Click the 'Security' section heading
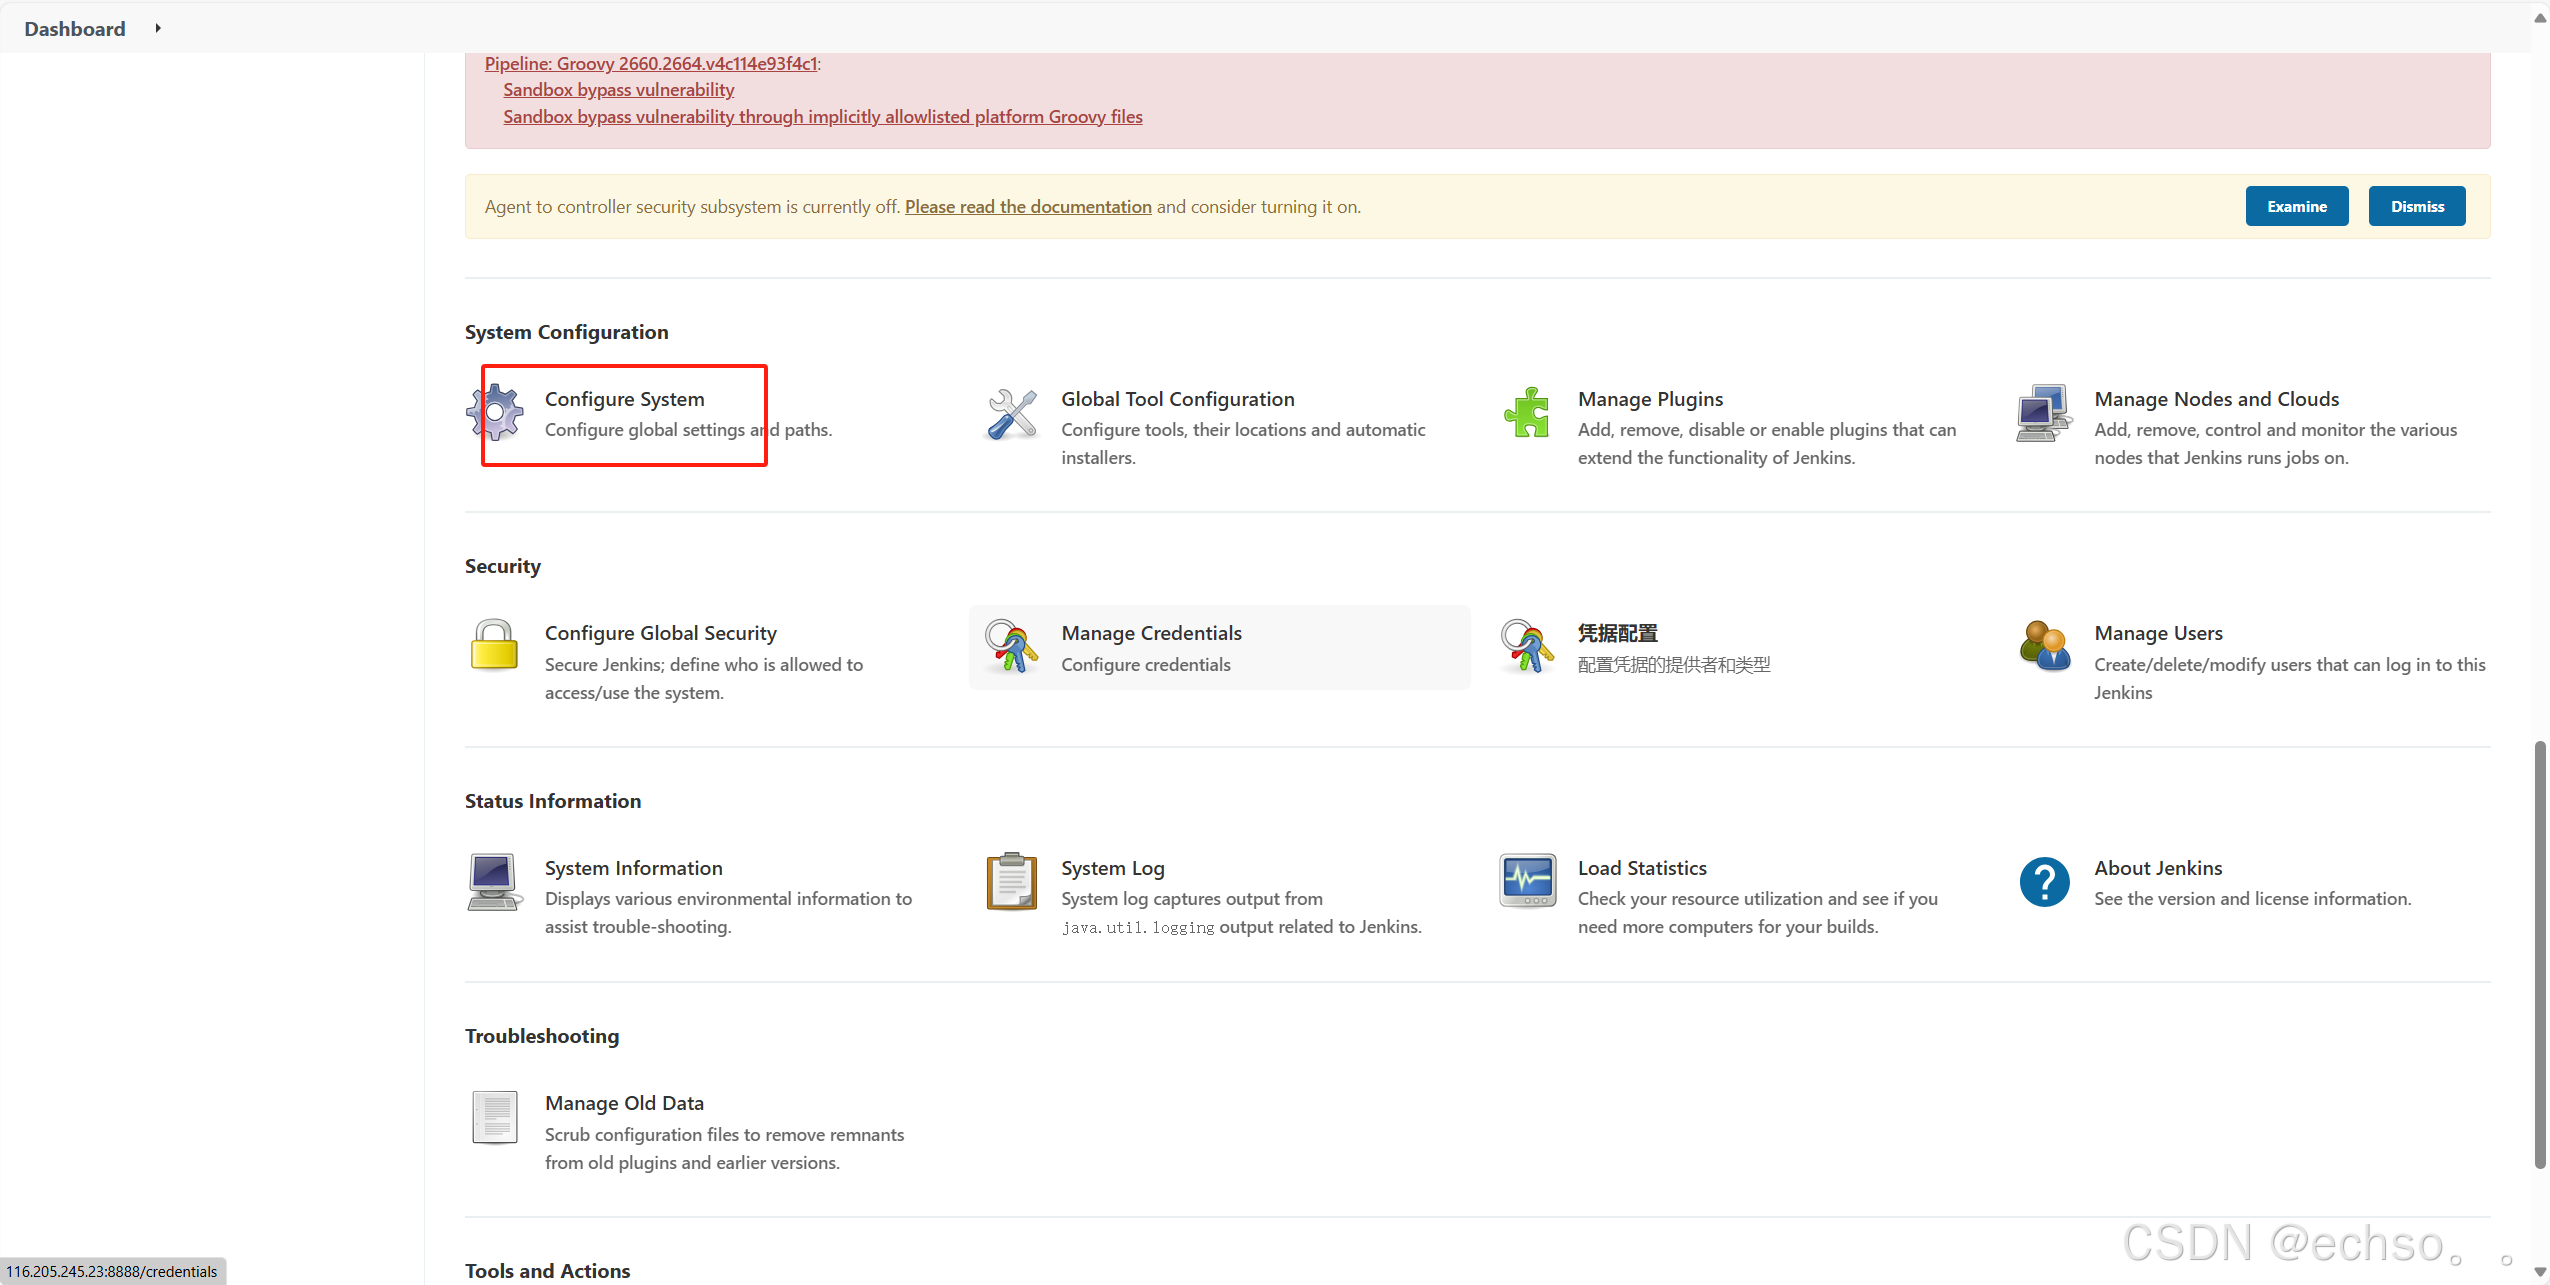 click(x=502, y=566)
